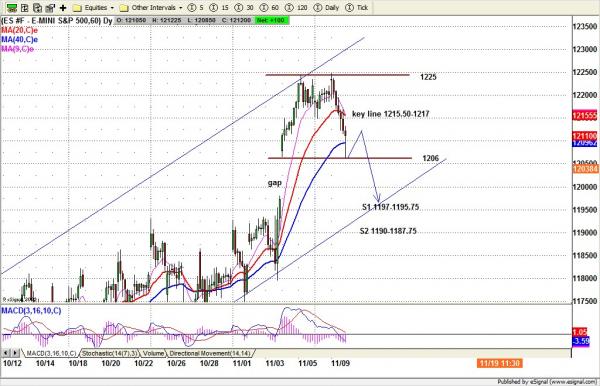Open the Other Intervals folder dropdown
The image size is (600, 386).
(151, 8)
